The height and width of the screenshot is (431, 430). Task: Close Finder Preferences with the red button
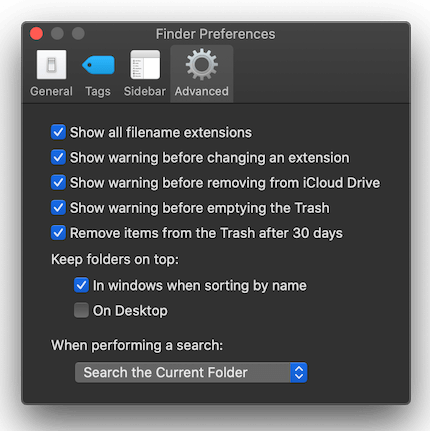click(36, 34)
